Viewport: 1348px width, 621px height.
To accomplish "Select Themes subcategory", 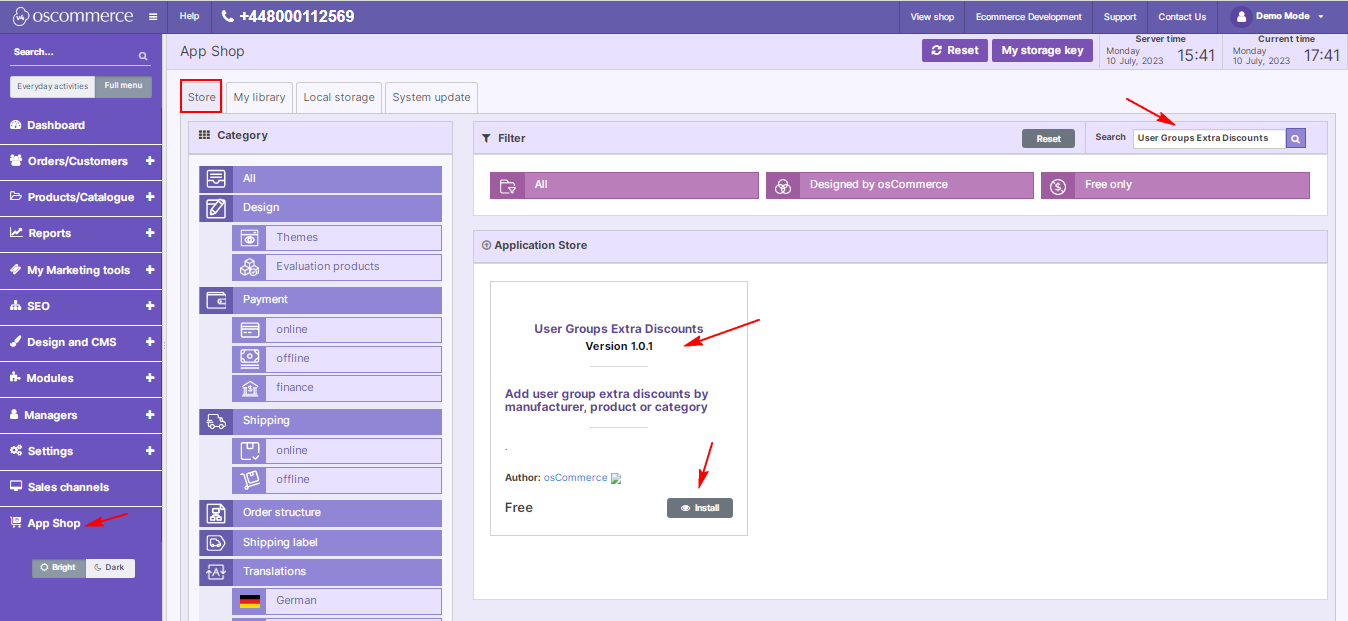I will click(x=337, y=238).
